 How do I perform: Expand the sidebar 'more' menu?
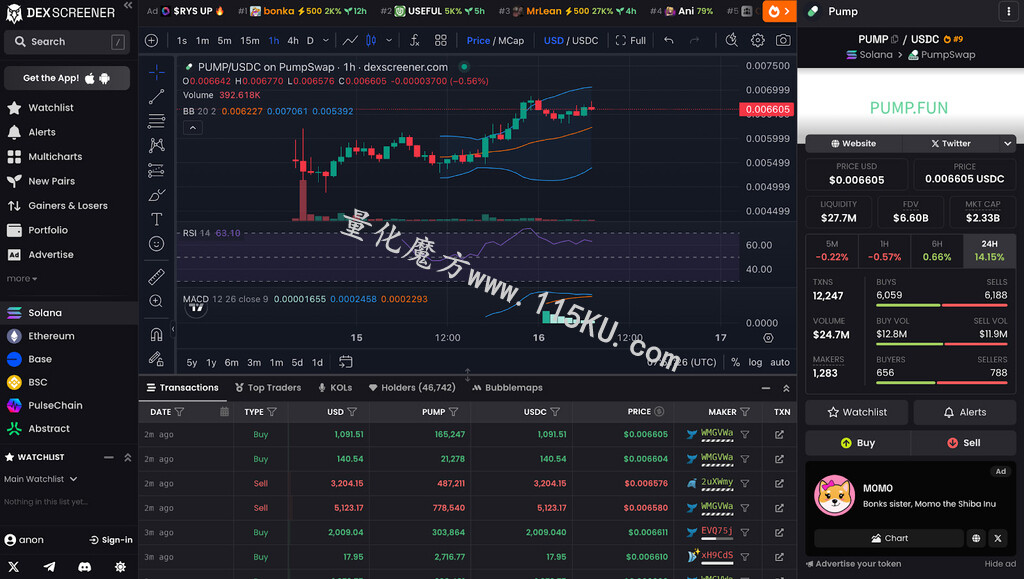point(22,279)
